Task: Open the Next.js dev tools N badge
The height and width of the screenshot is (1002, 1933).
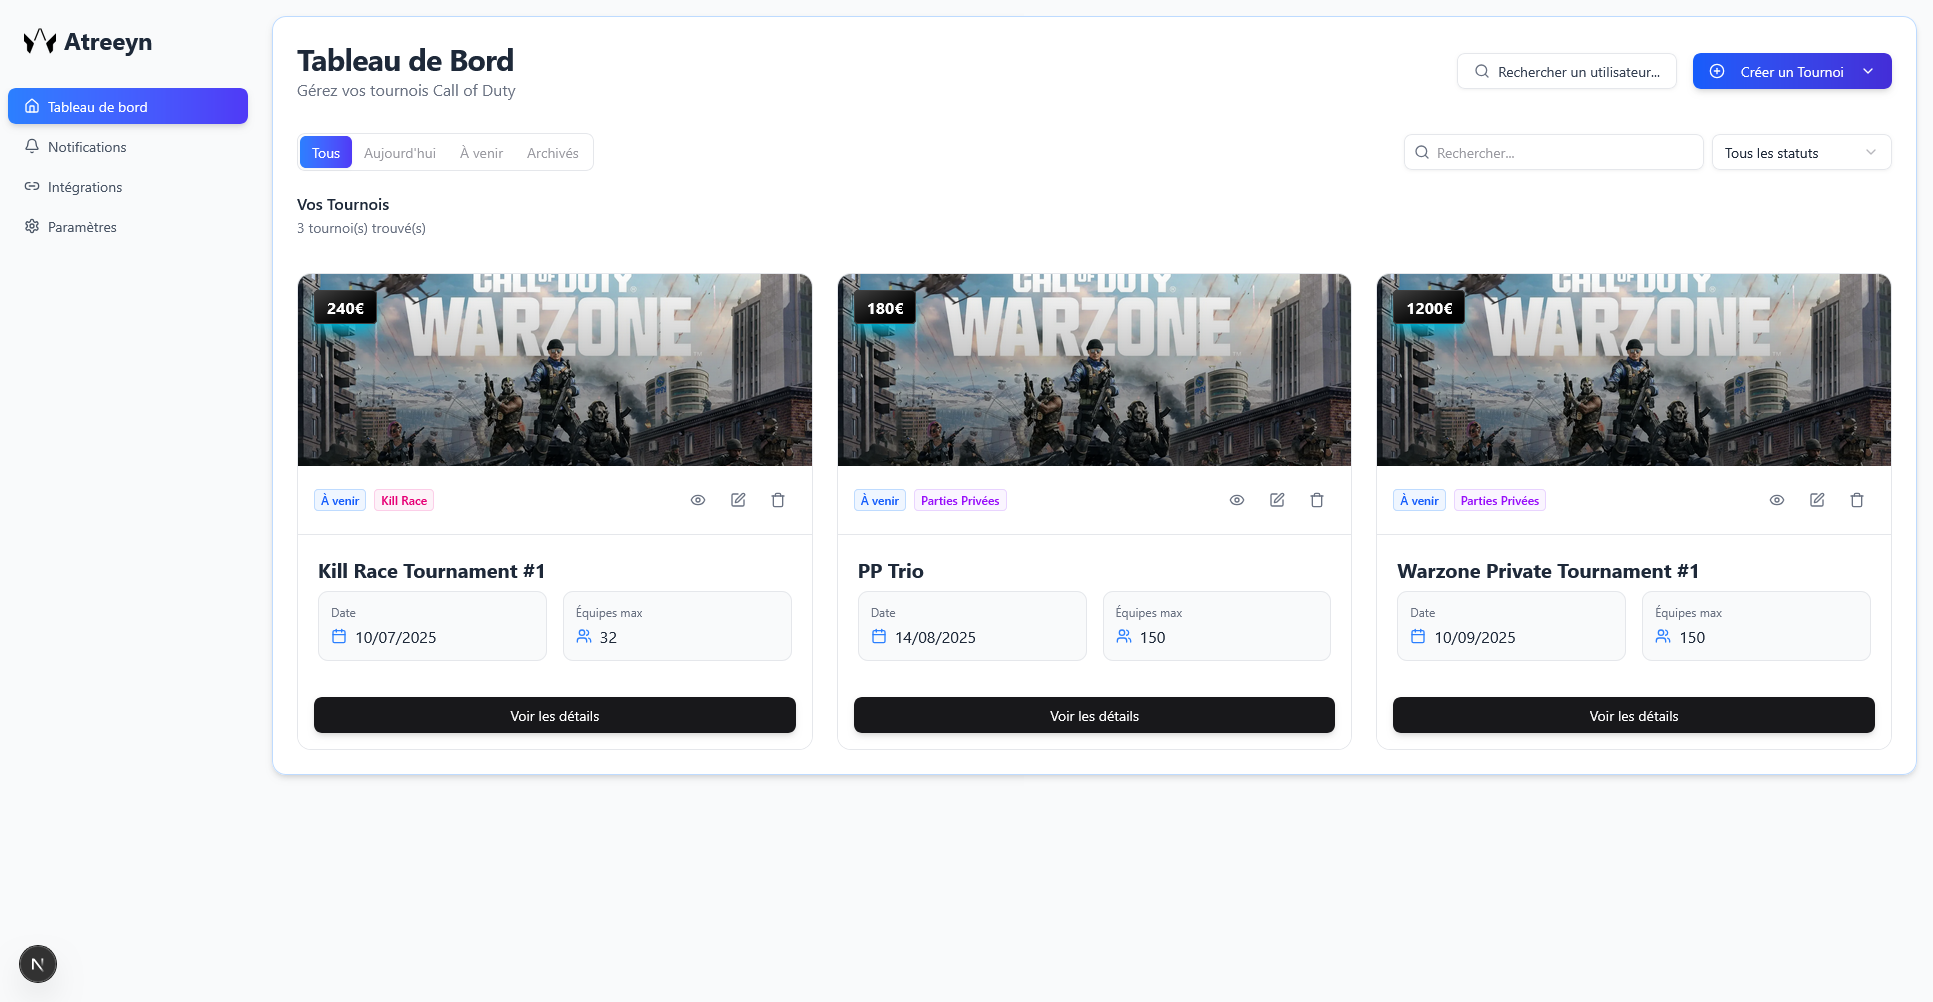Action: pyautogui.click(x=38, y=964)
